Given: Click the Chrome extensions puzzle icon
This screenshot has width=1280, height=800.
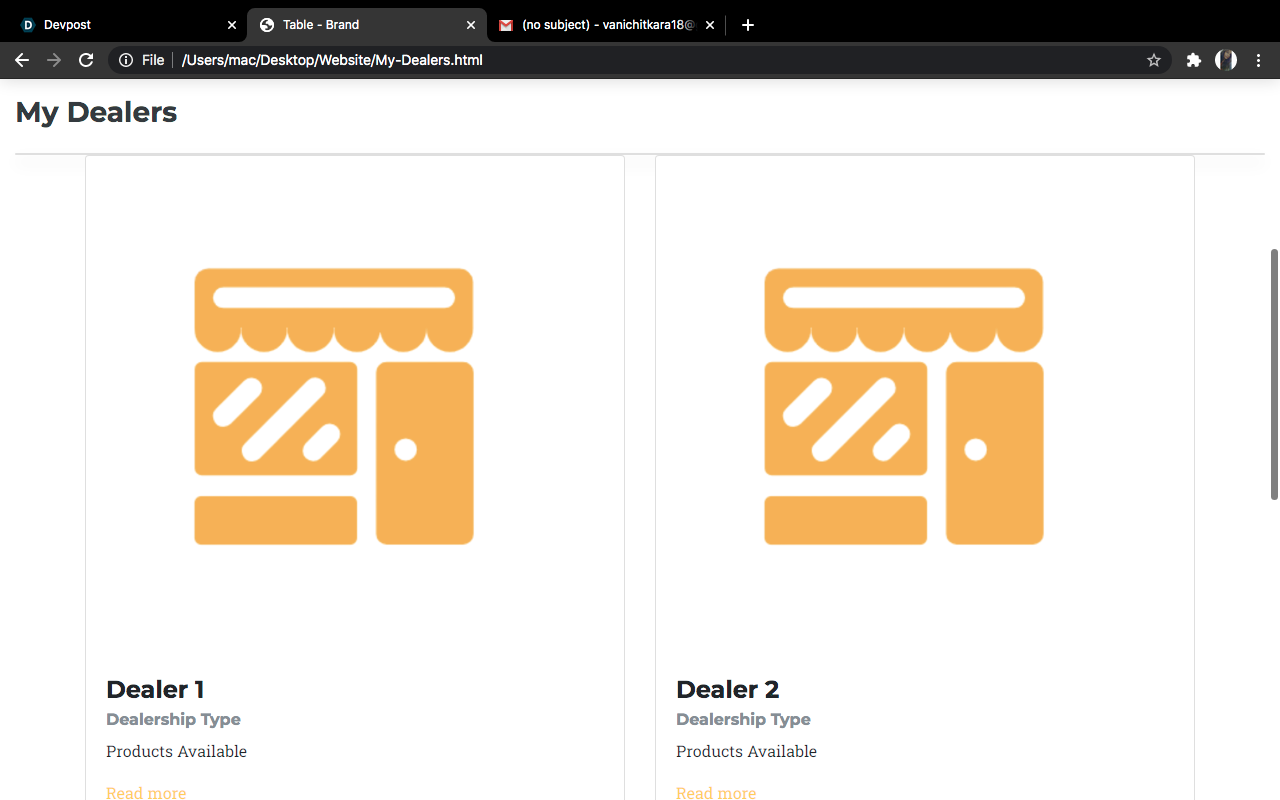Looking at the screenshot, I should point(1193,60).
